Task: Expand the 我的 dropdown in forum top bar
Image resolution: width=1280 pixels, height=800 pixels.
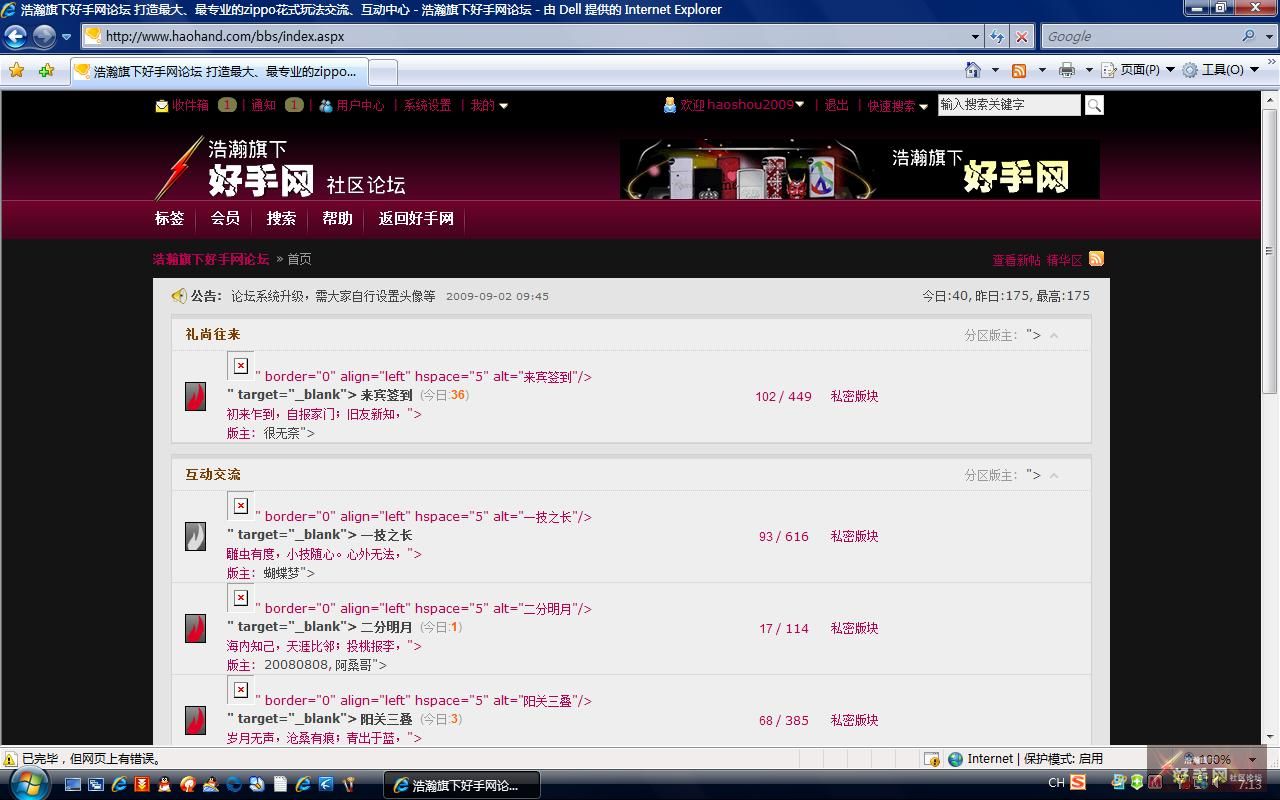Action: (x=504, y=106)
